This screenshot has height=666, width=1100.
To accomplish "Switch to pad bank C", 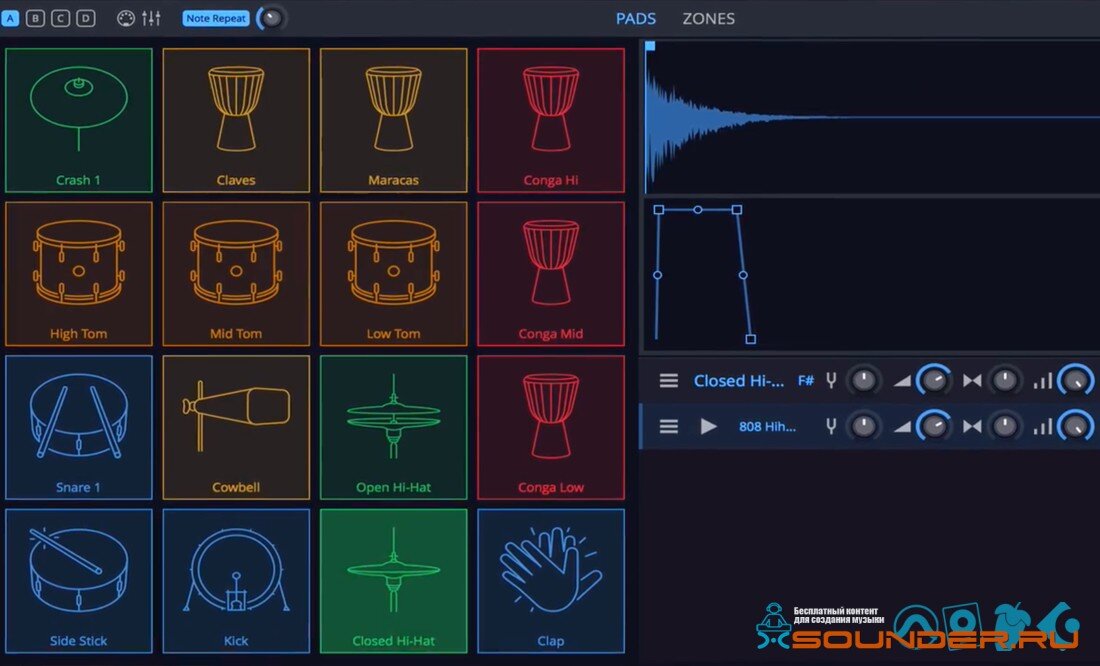I will click(x=60, y=18).
